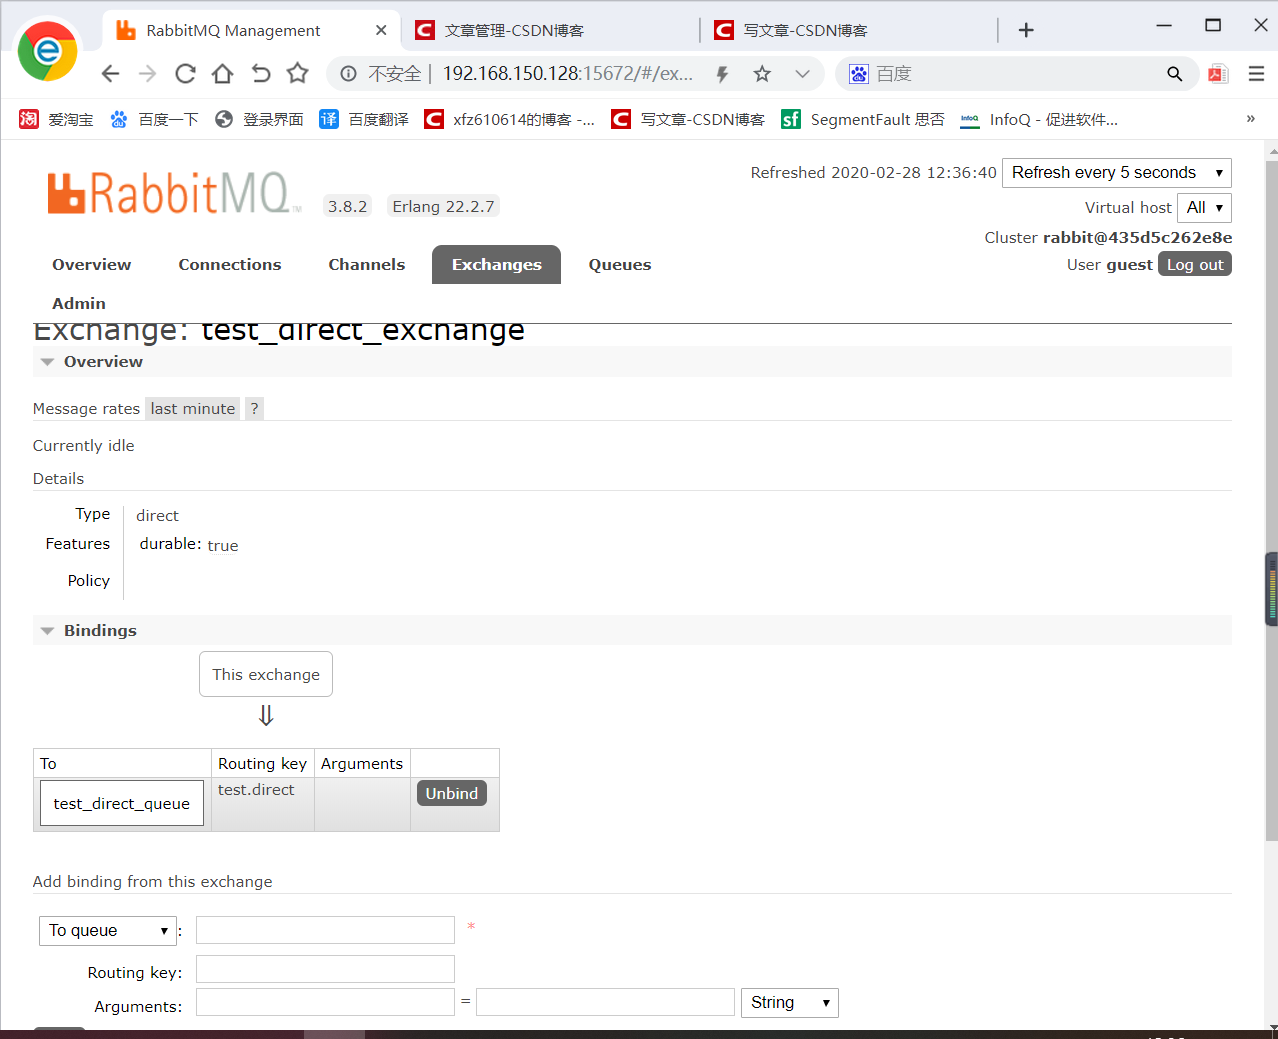
Task: Click the last minute rate range
Action: [193, 409]
